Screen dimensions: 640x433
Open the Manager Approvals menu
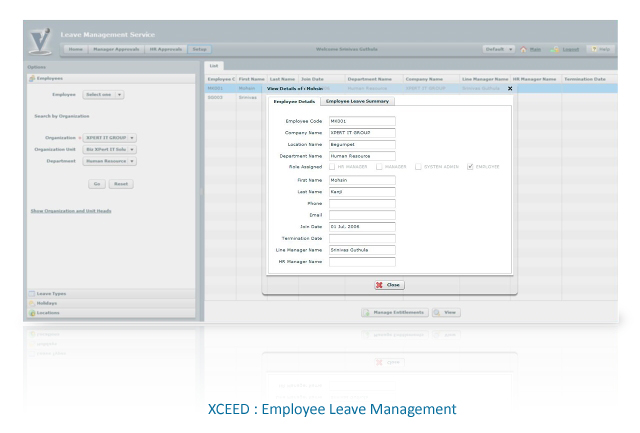pos(116,49)
